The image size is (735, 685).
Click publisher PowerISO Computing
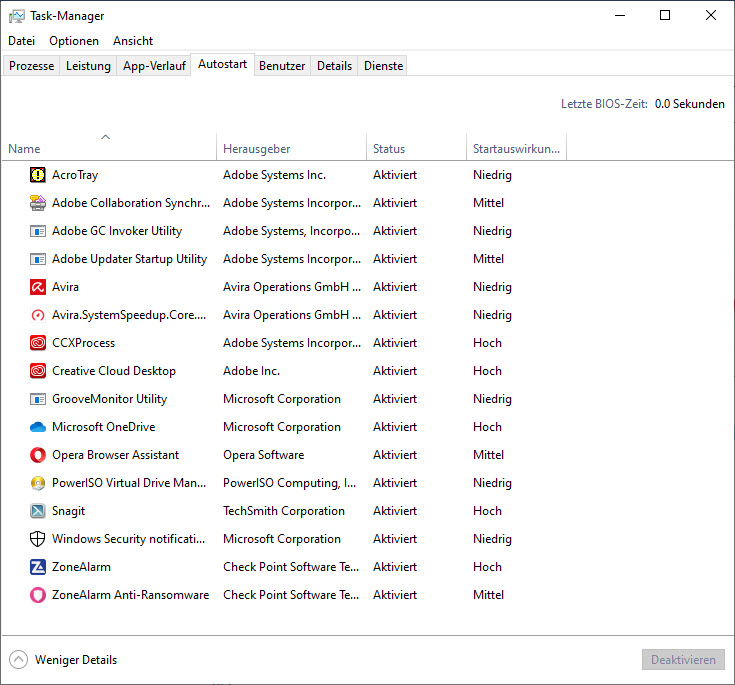coord(290,483)
